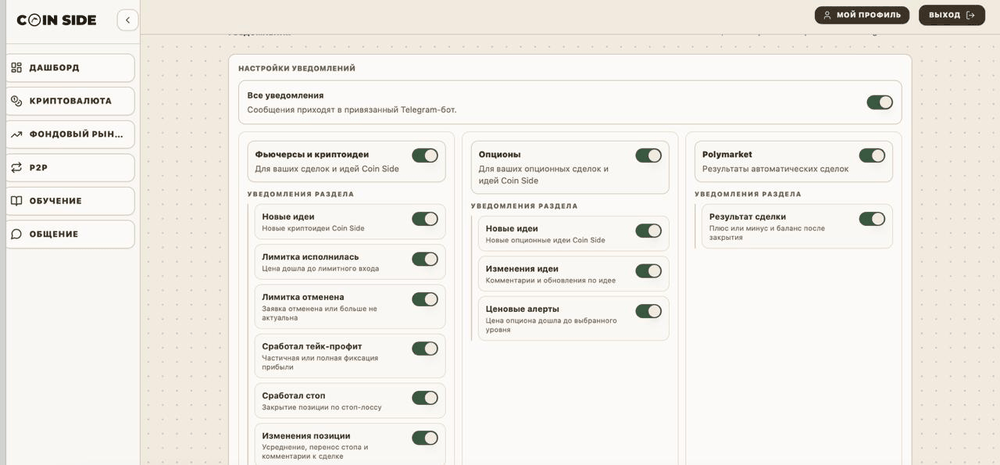Click the Обучение book icon
The image size is (1000, 465).
(x=17, y=201)
